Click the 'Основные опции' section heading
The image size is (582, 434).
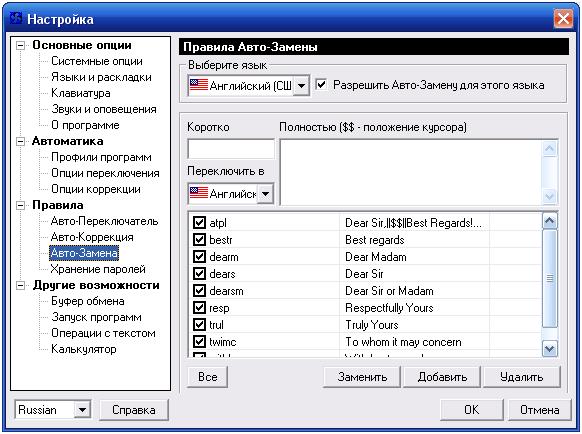tap(82, 45)
